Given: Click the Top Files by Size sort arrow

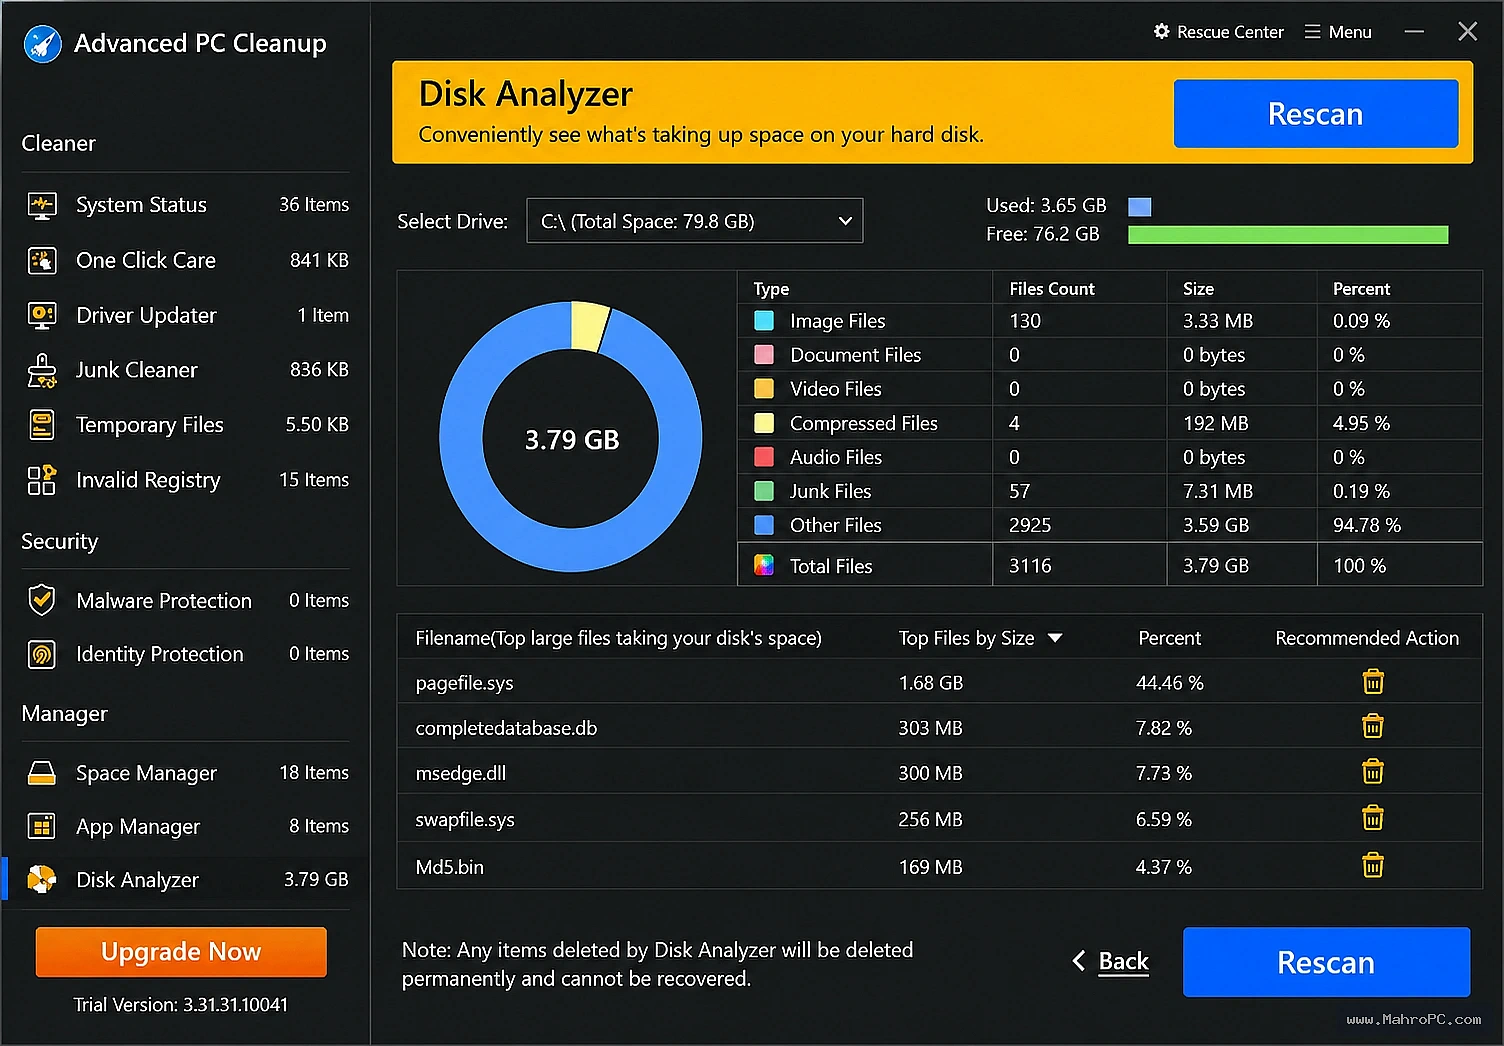Looking at the screenshot, I should 1055,638.
